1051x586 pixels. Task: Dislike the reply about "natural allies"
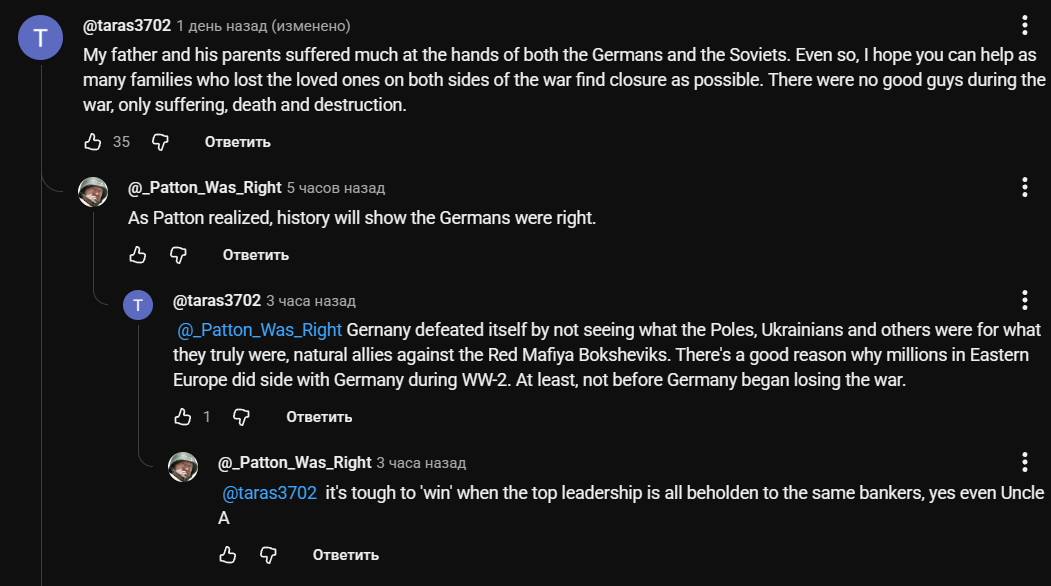click(241, 416)
